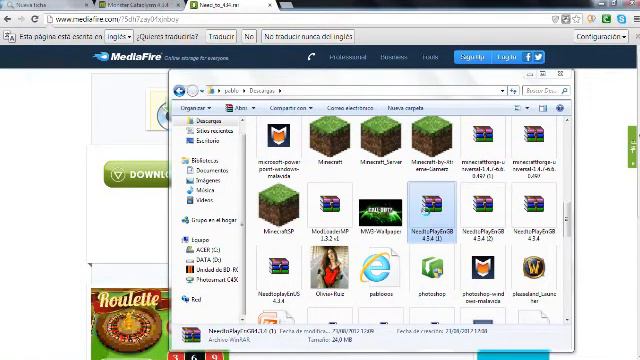The image size is (640, 360).
Task: Open the Minecraft_Server file icon
Action: click(x=381, y=137)
